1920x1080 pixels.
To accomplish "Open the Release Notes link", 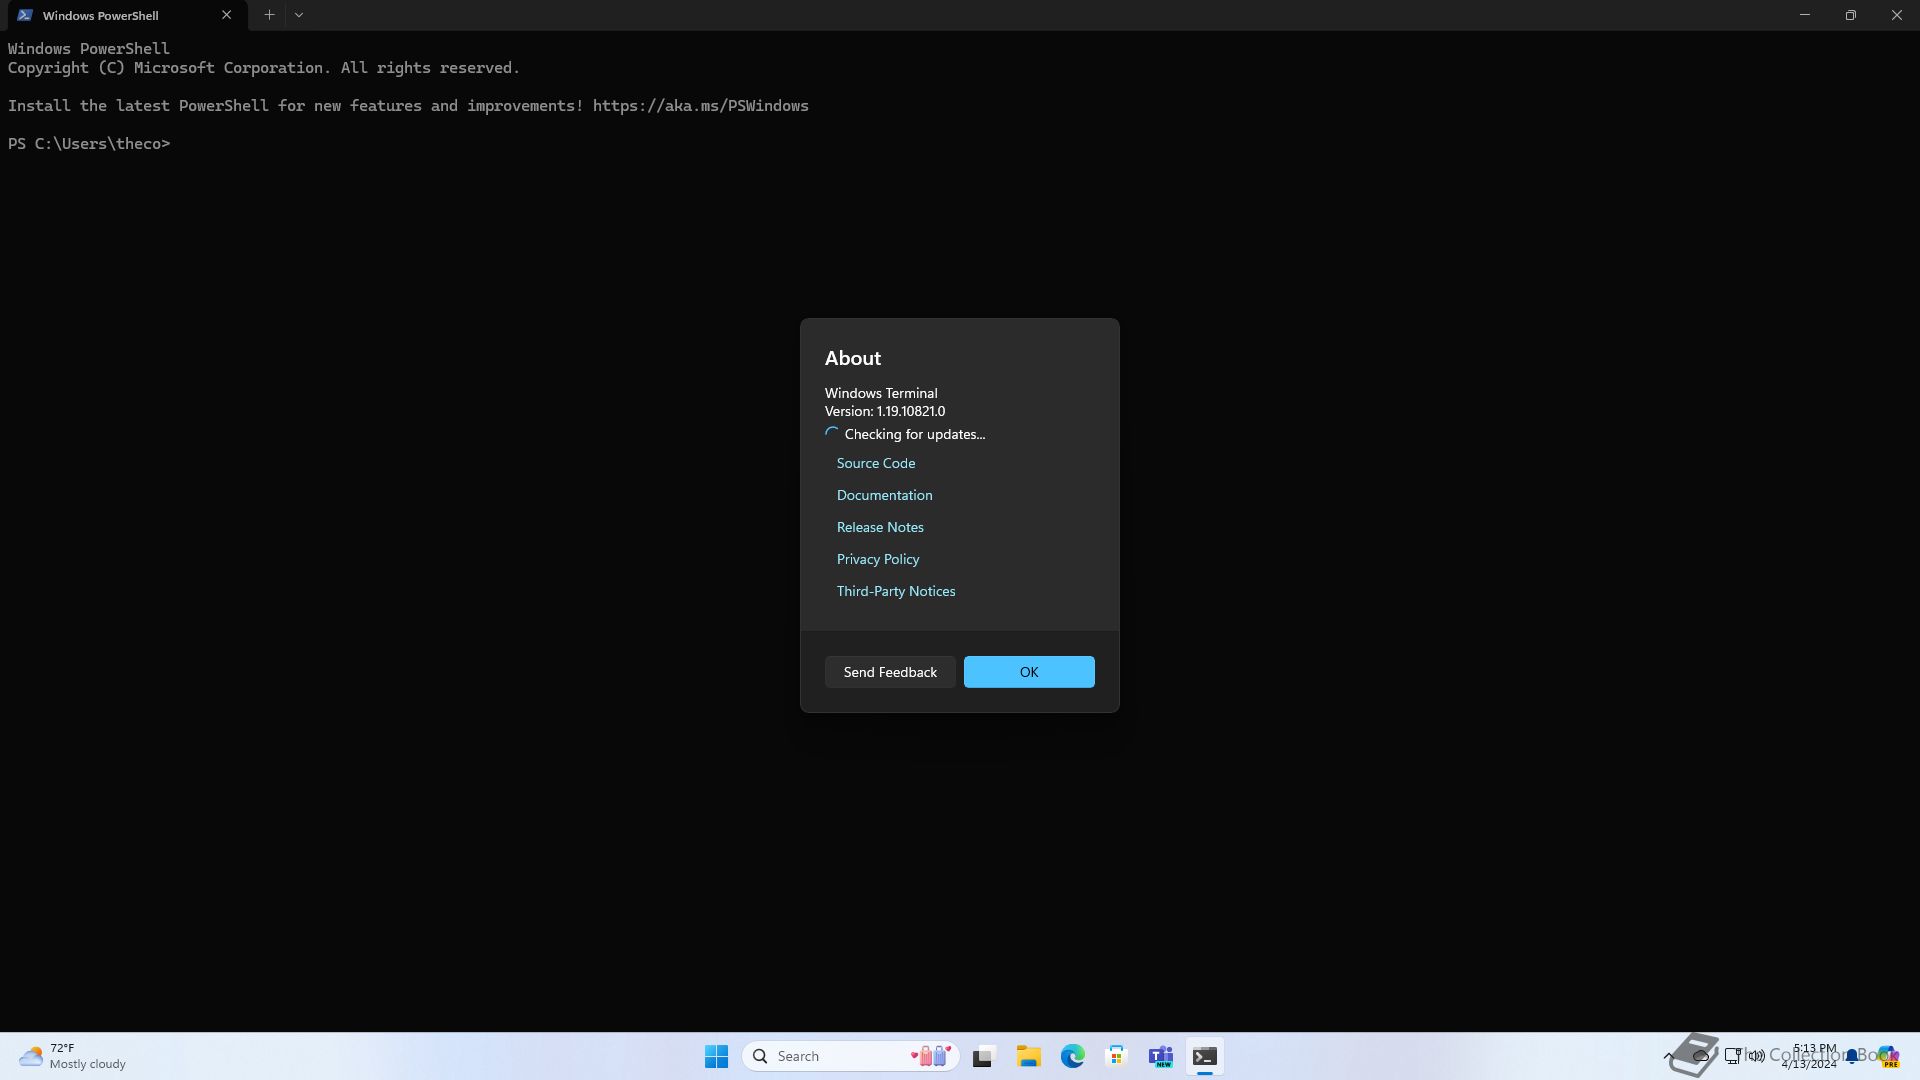I will coord(880,527).
